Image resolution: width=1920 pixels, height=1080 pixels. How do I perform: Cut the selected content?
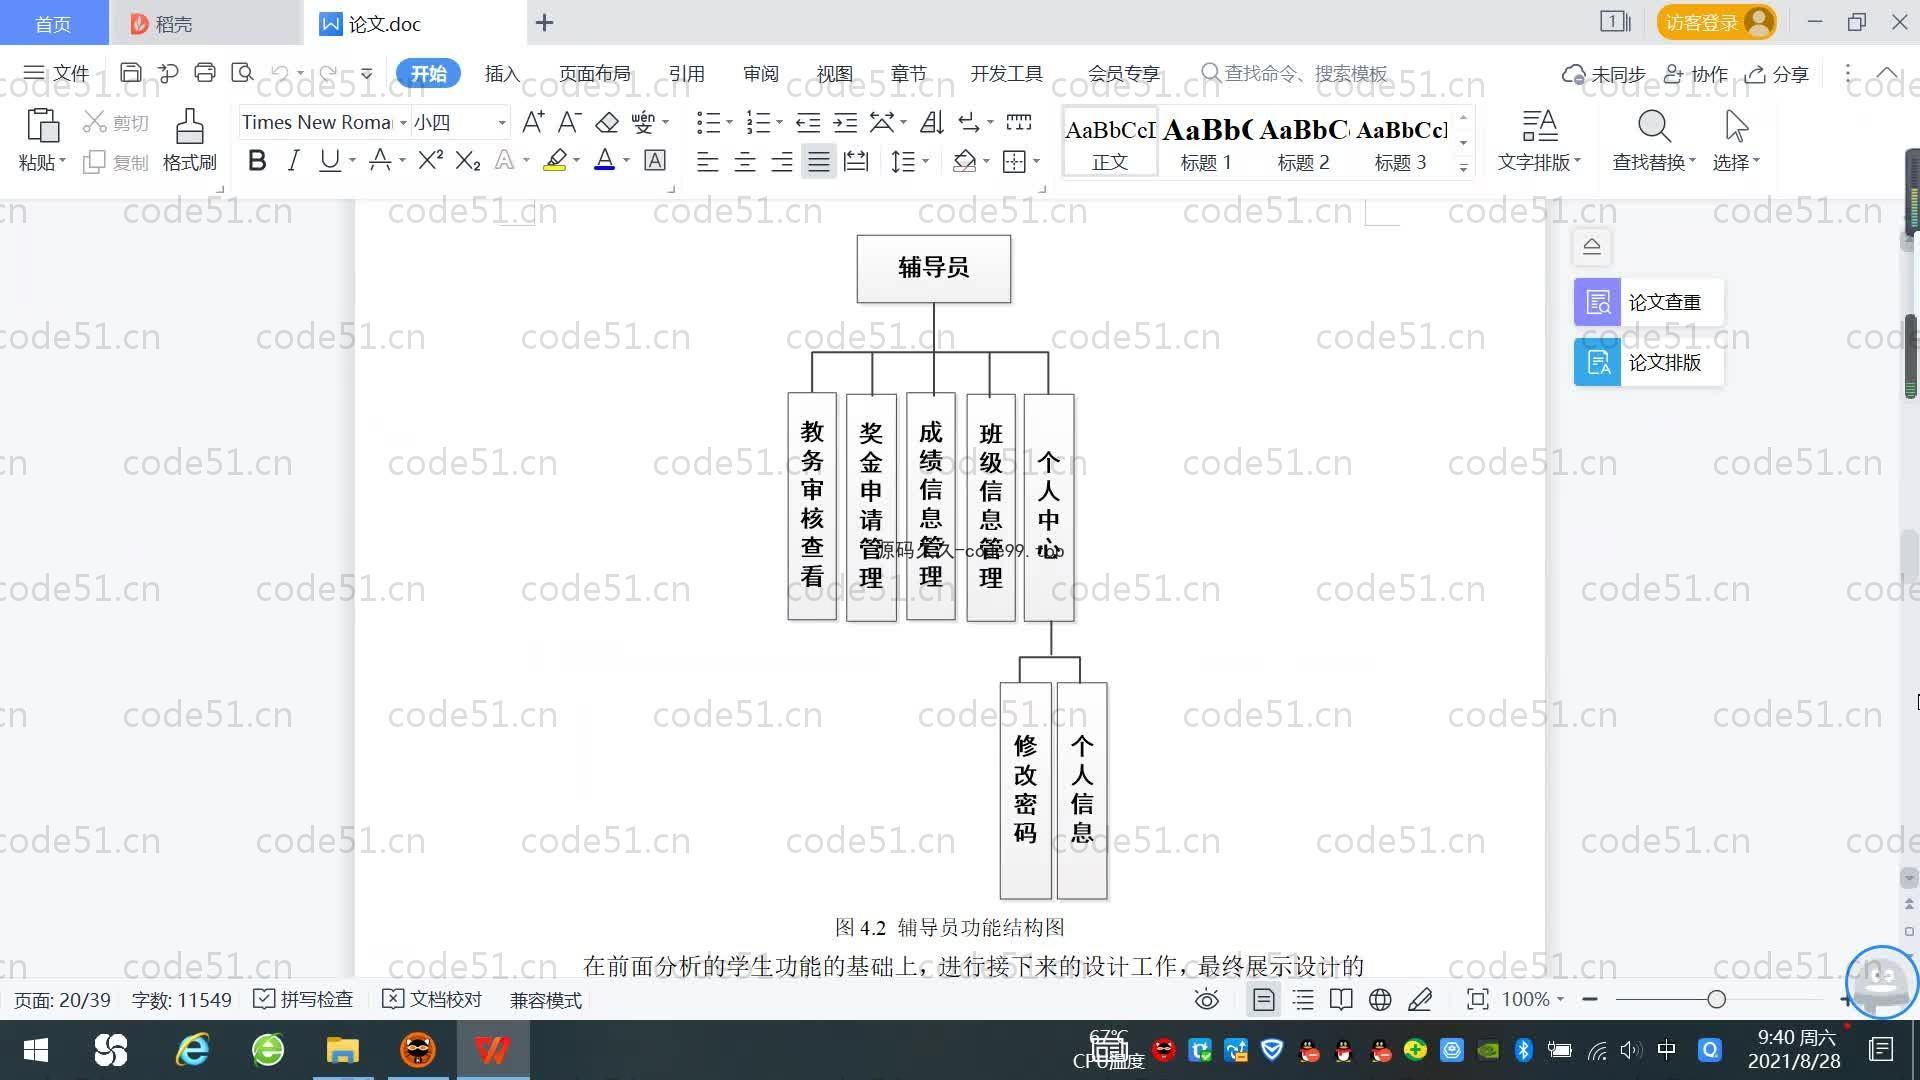116,122
